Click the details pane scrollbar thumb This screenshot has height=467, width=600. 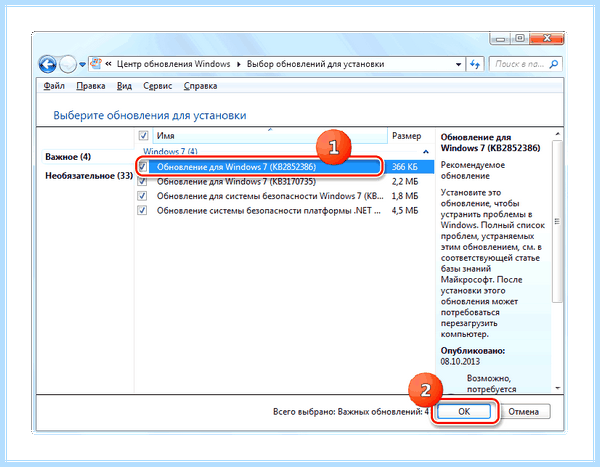[x=558, y=221]
